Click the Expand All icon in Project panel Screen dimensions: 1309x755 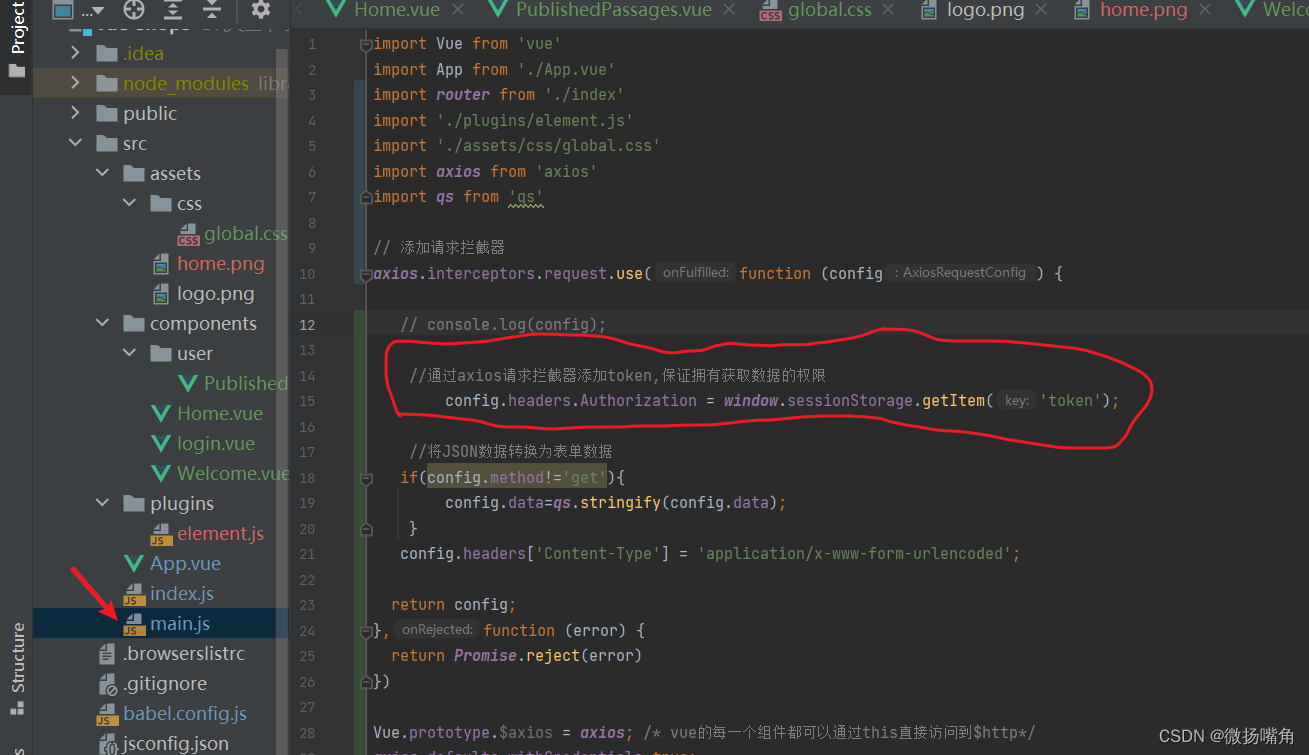(173, 10)
